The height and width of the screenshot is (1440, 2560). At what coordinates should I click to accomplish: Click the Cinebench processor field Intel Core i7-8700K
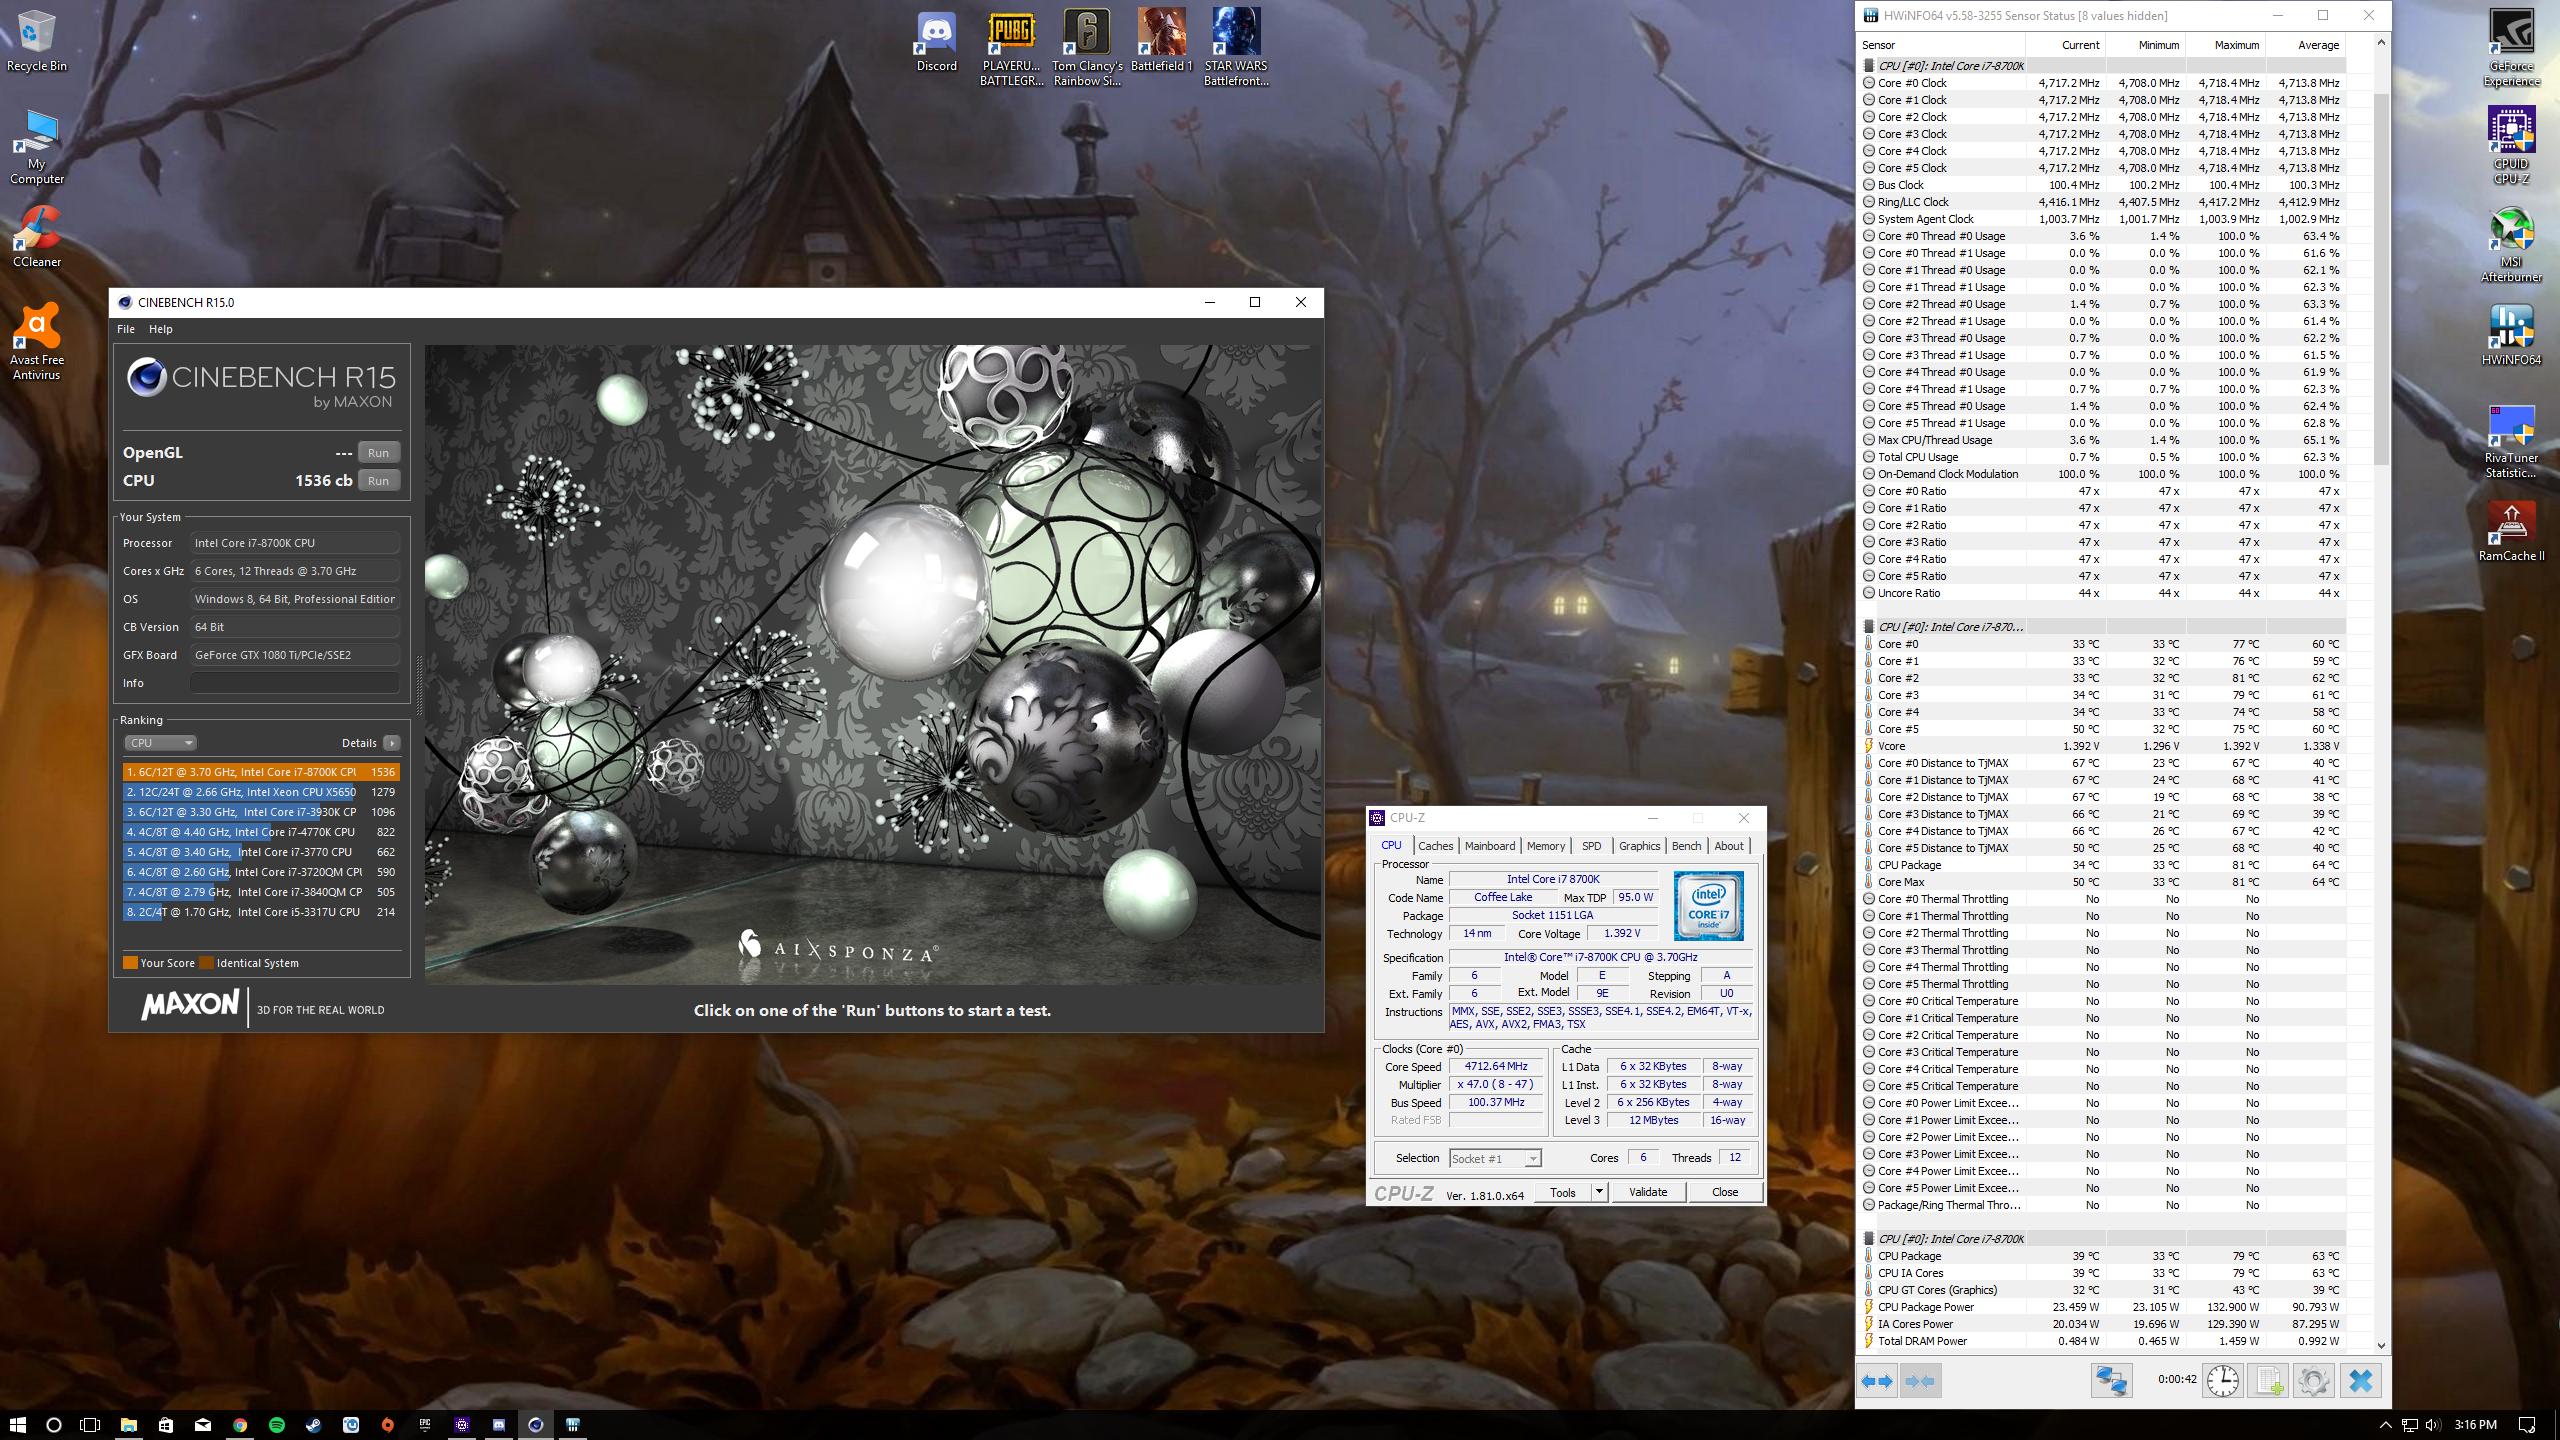click(295, 543)
